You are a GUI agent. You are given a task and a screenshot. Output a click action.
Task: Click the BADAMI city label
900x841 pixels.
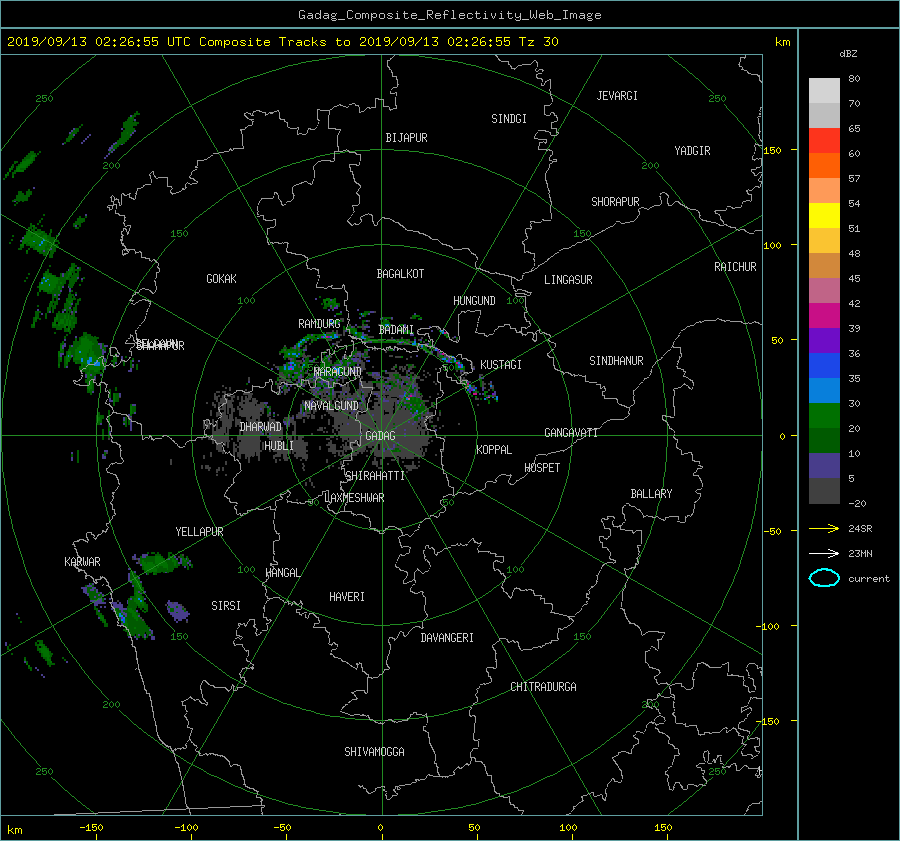coord(396,330)
